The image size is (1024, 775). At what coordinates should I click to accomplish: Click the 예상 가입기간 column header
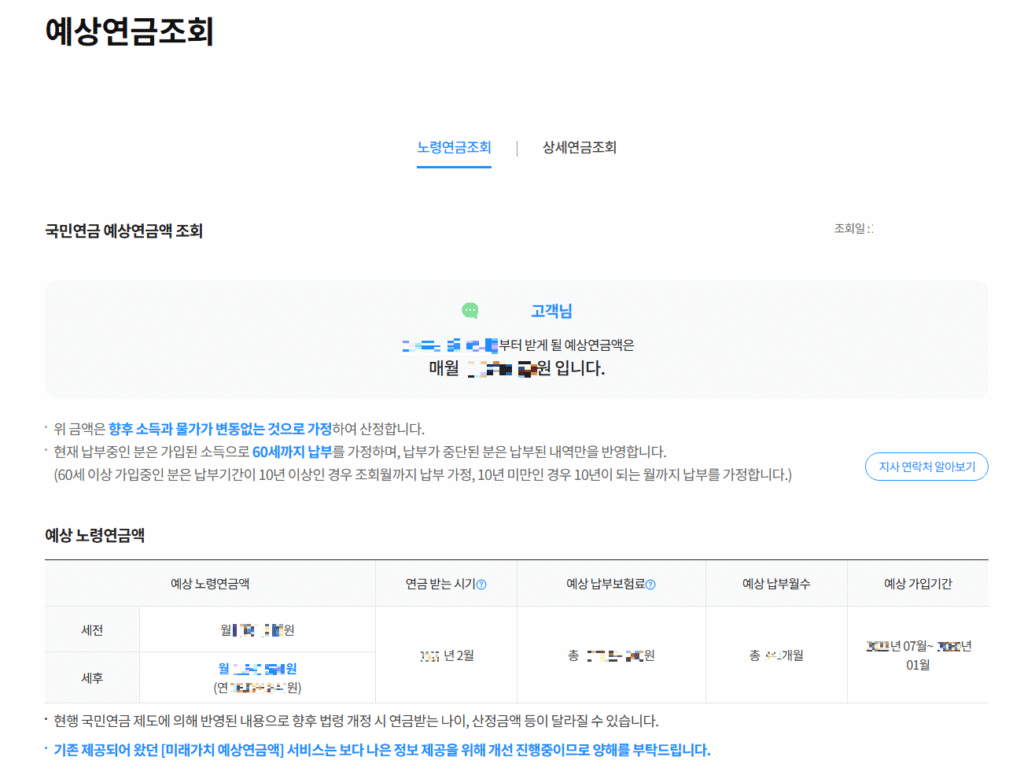[x=918, y=584]
